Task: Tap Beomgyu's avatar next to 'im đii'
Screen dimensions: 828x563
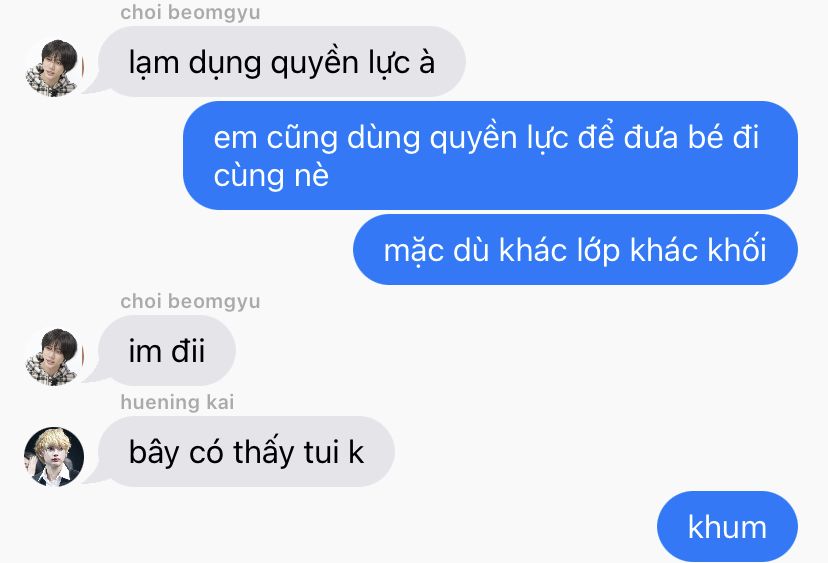Action: click(x=53, y=356)
